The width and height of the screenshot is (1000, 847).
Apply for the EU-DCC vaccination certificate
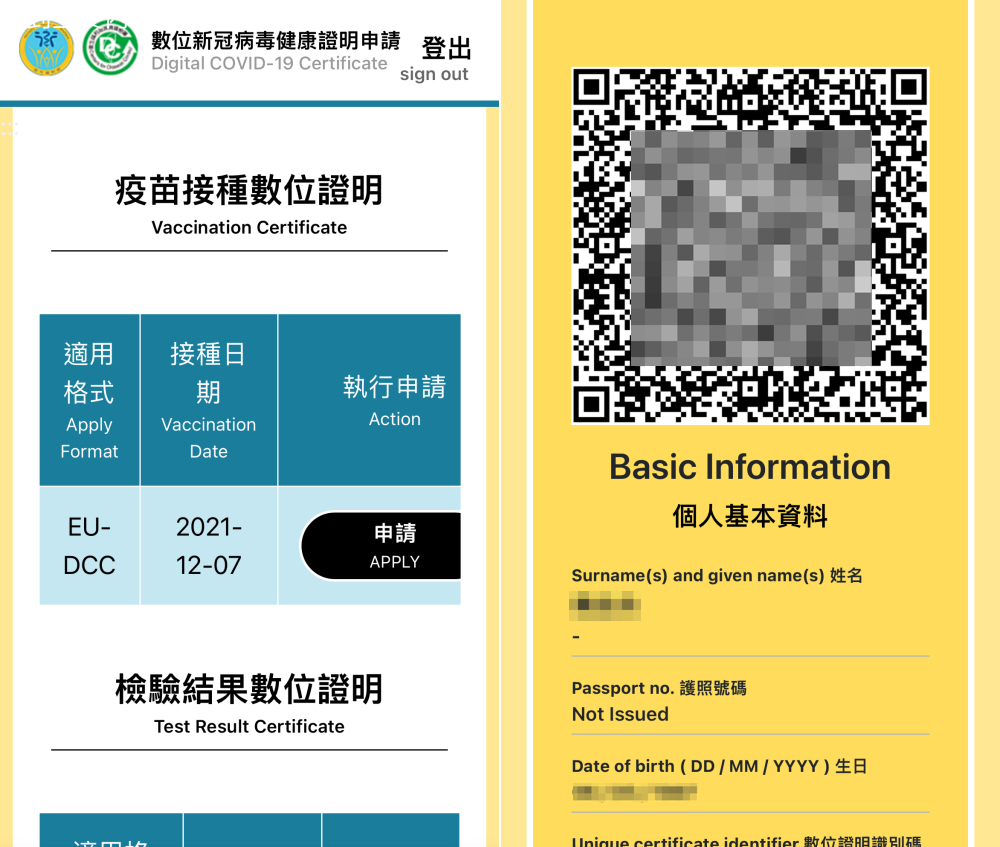(381, 546)
